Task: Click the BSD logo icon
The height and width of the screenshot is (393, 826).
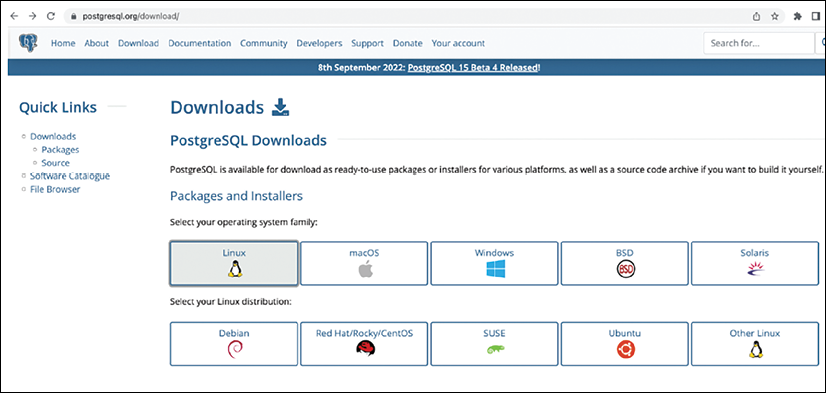Action: coord(625,270)
